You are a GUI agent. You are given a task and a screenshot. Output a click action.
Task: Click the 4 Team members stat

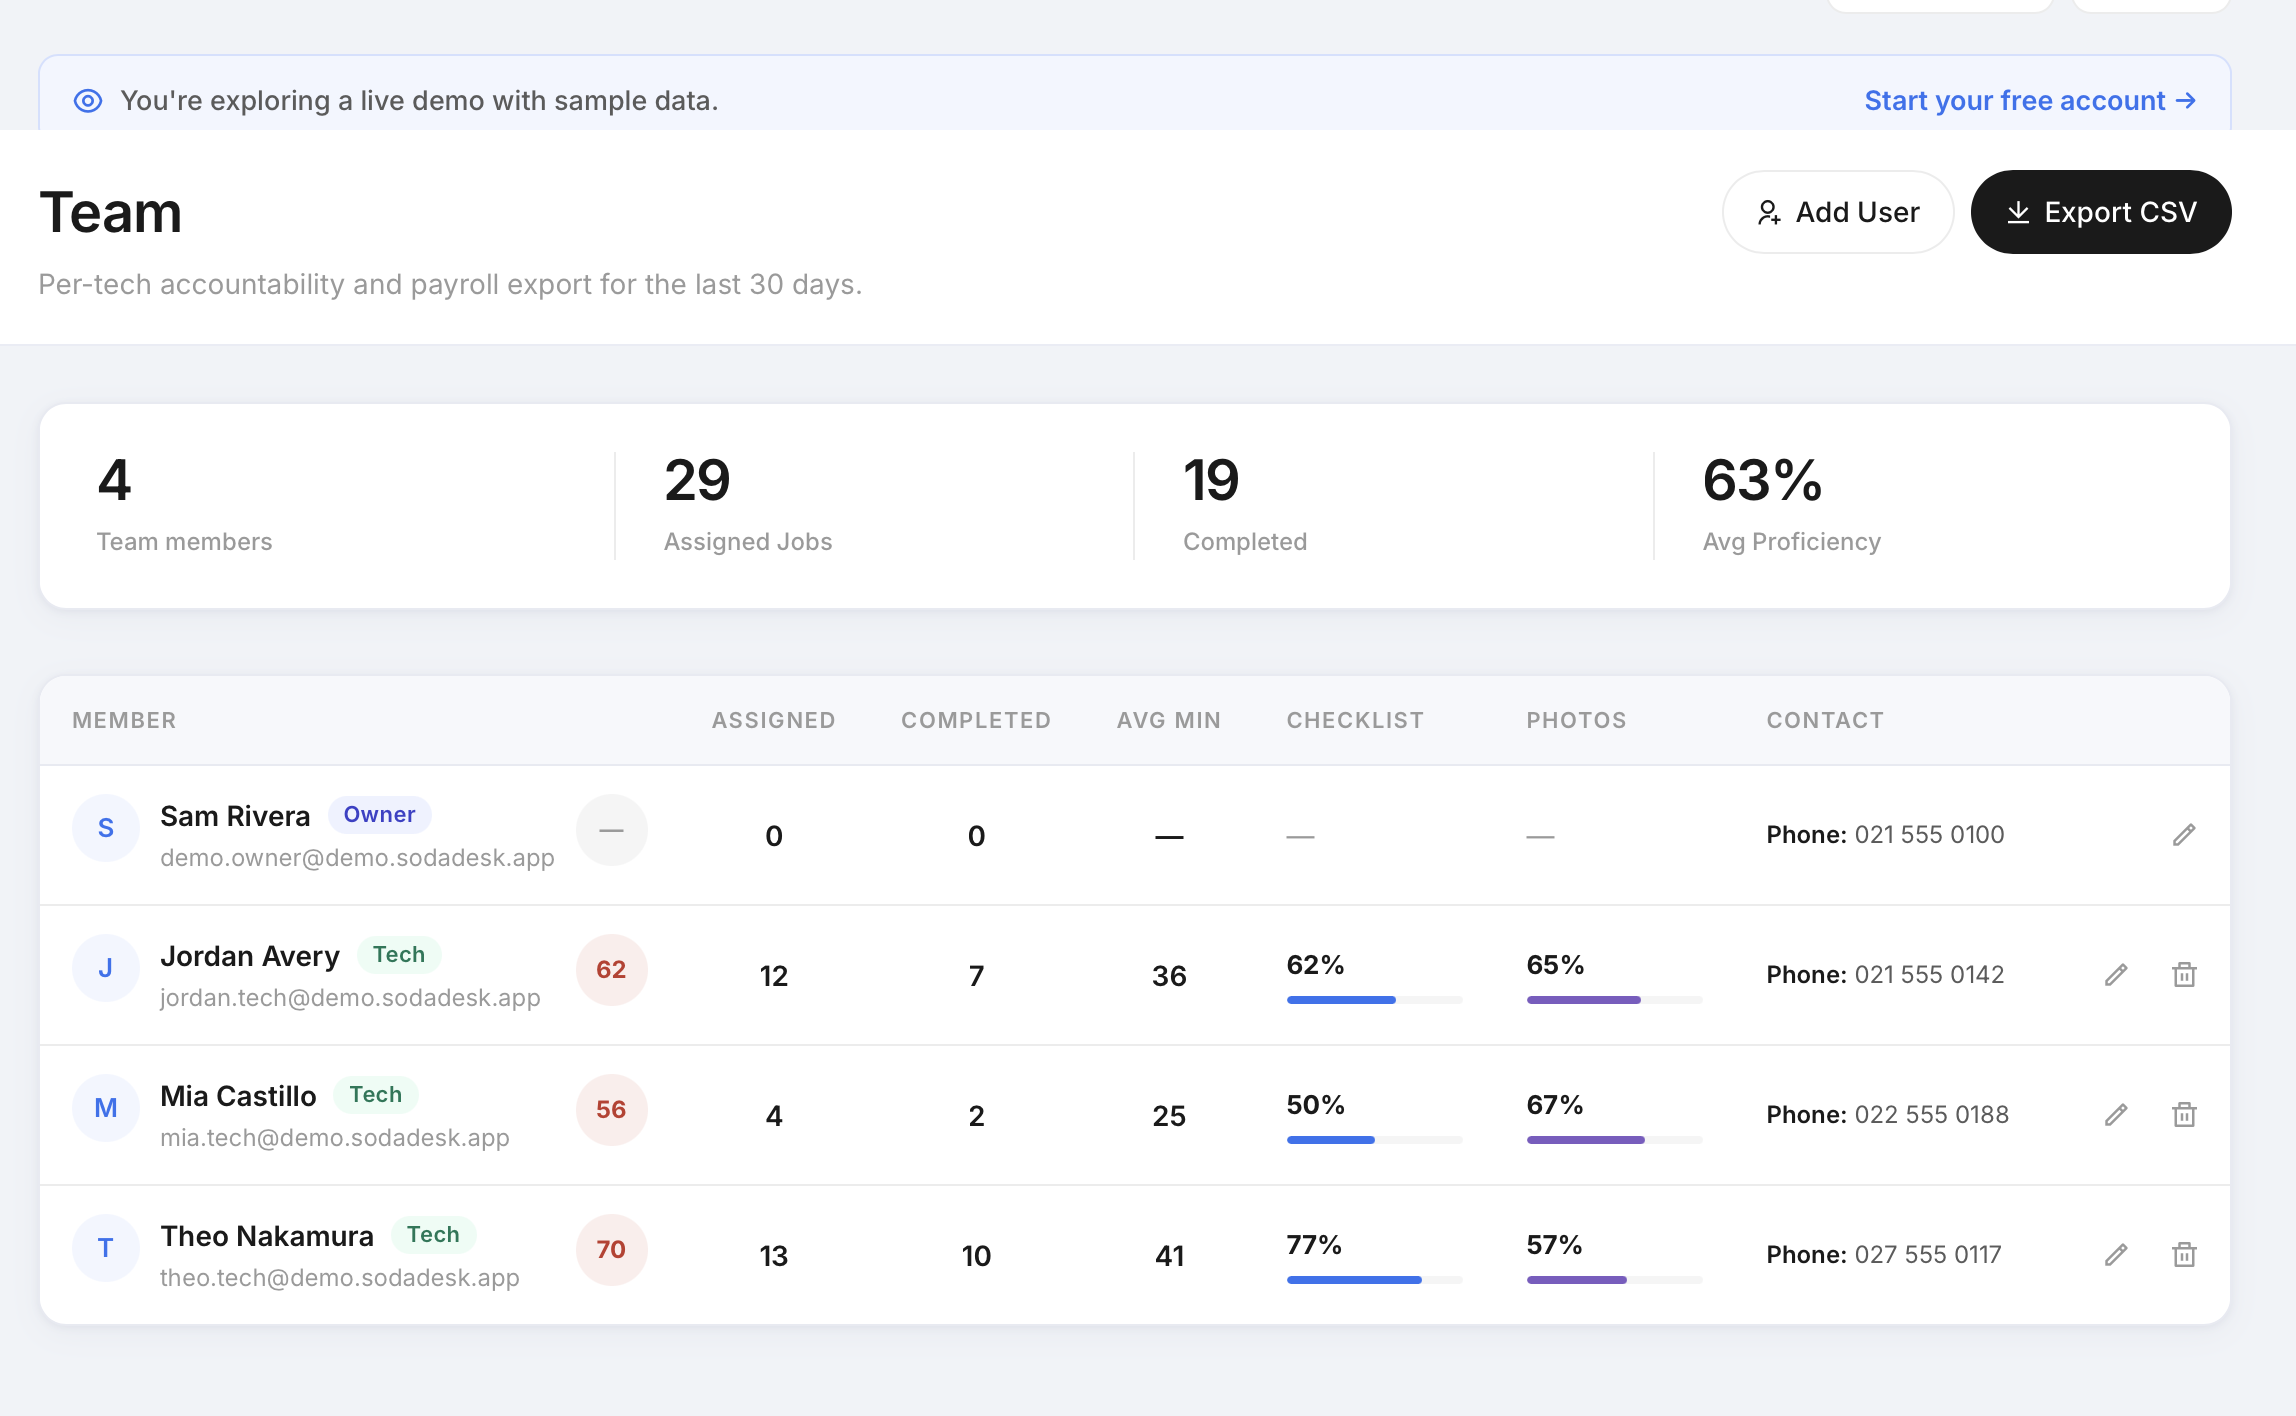(x=184, y=504)
